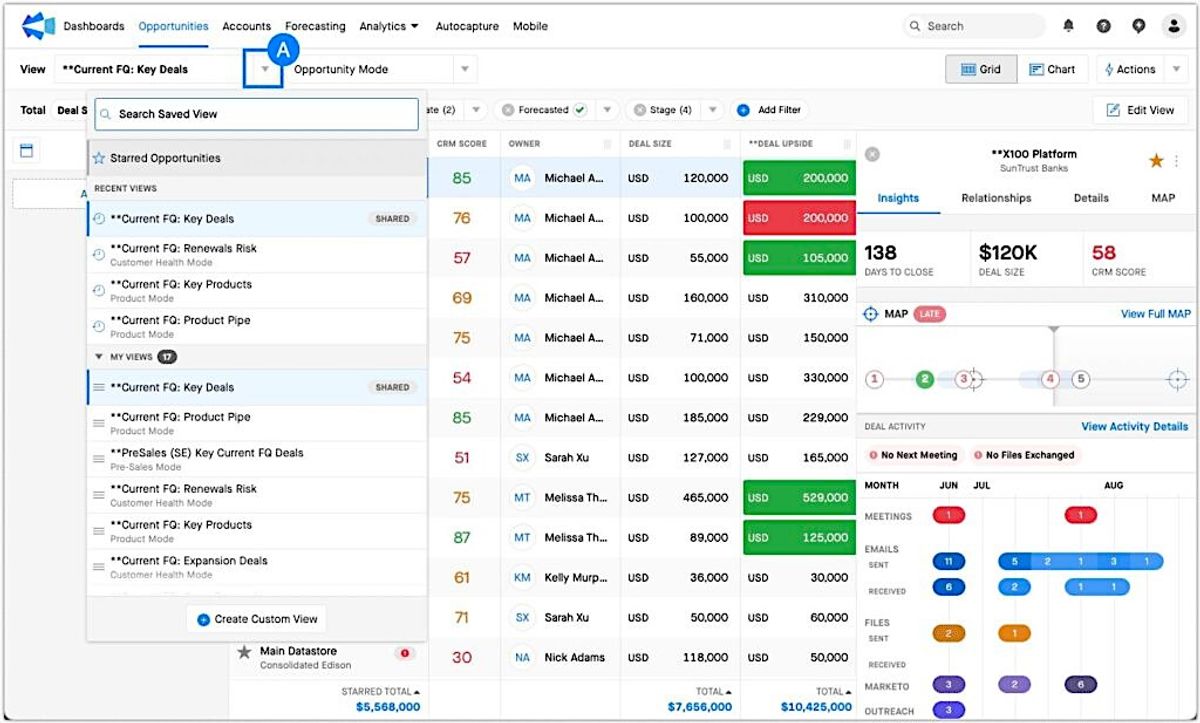The width and height of the screenshot is (1200, 723).
Task: Switch to Chart view
Action: (1053, 69)
